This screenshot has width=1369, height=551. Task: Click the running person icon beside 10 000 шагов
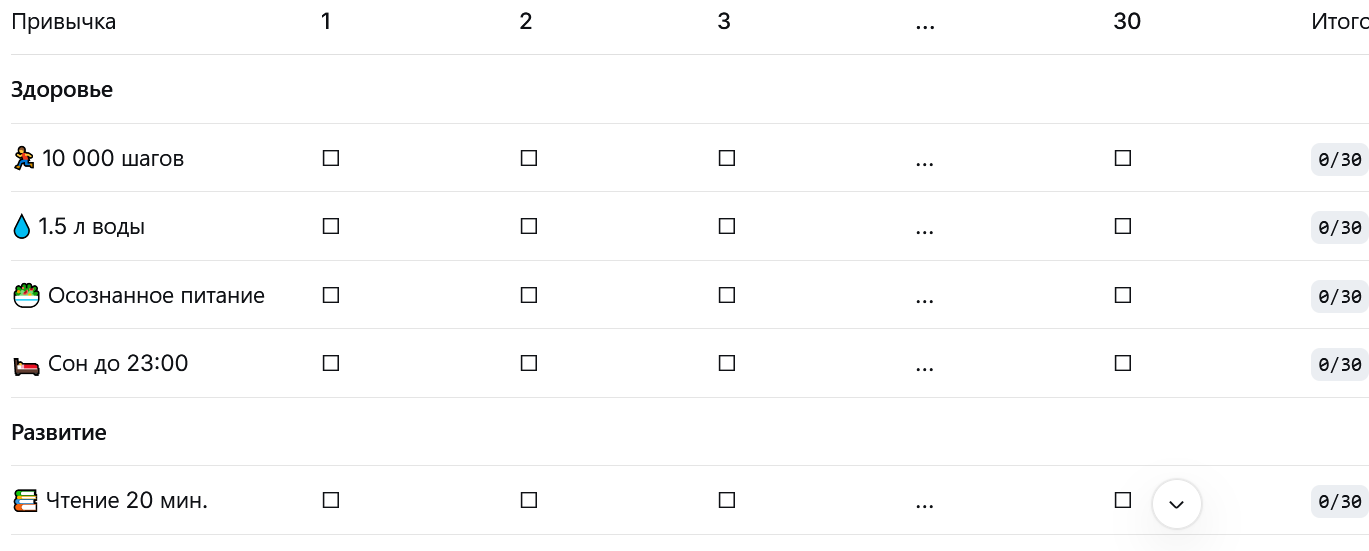pyautogui.click(x=23, y=158)
